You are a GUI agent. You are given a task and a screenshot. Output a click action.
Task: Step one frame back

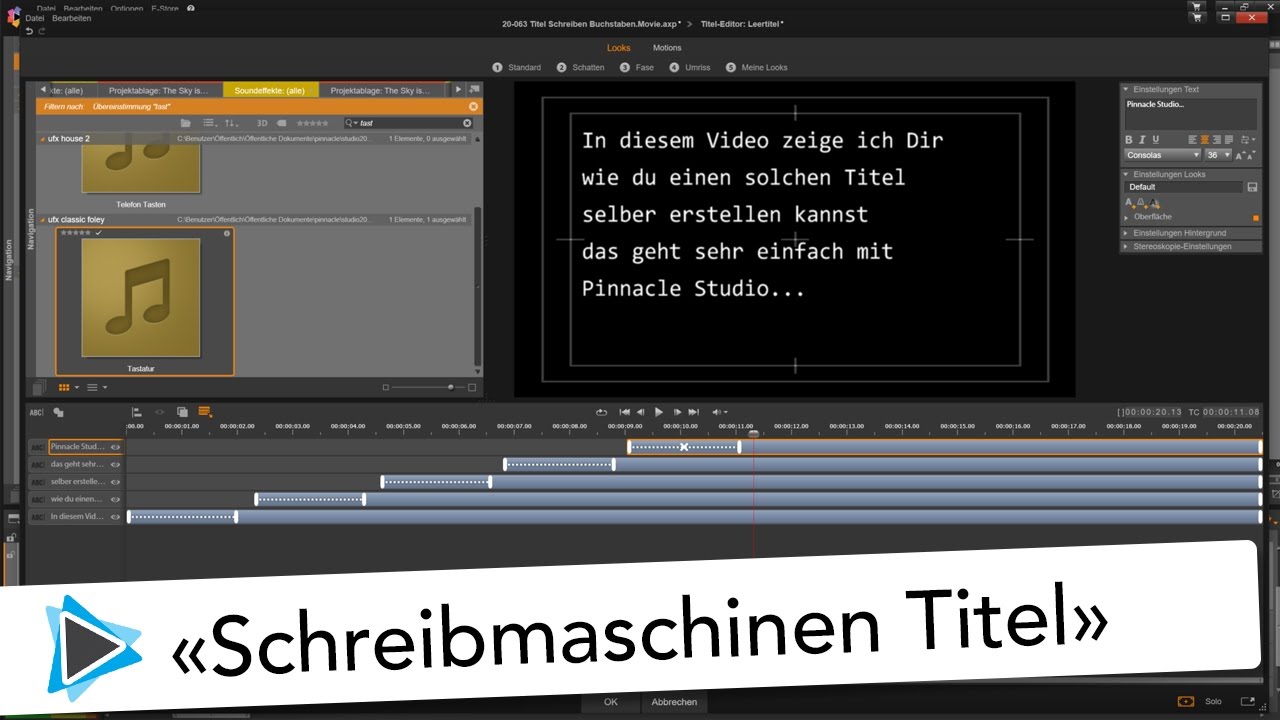[x=640, y=412]
